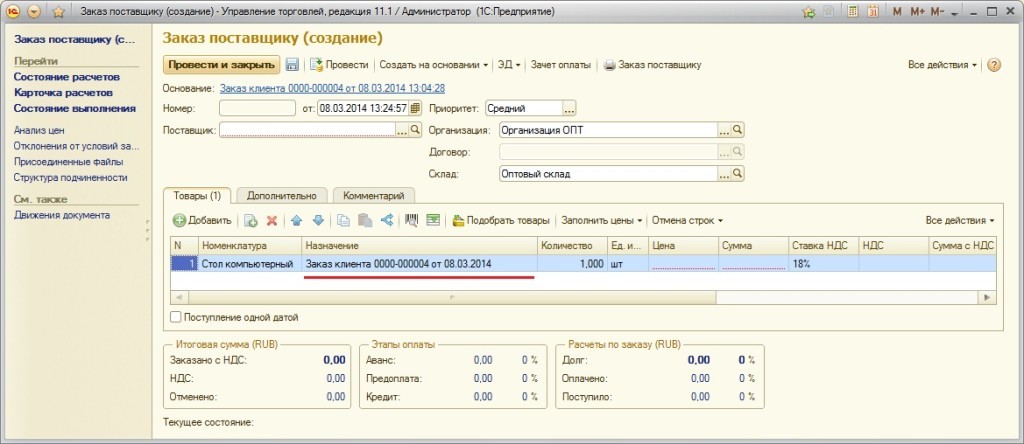Open Анализ цен in the sidebar

point(39,130)
